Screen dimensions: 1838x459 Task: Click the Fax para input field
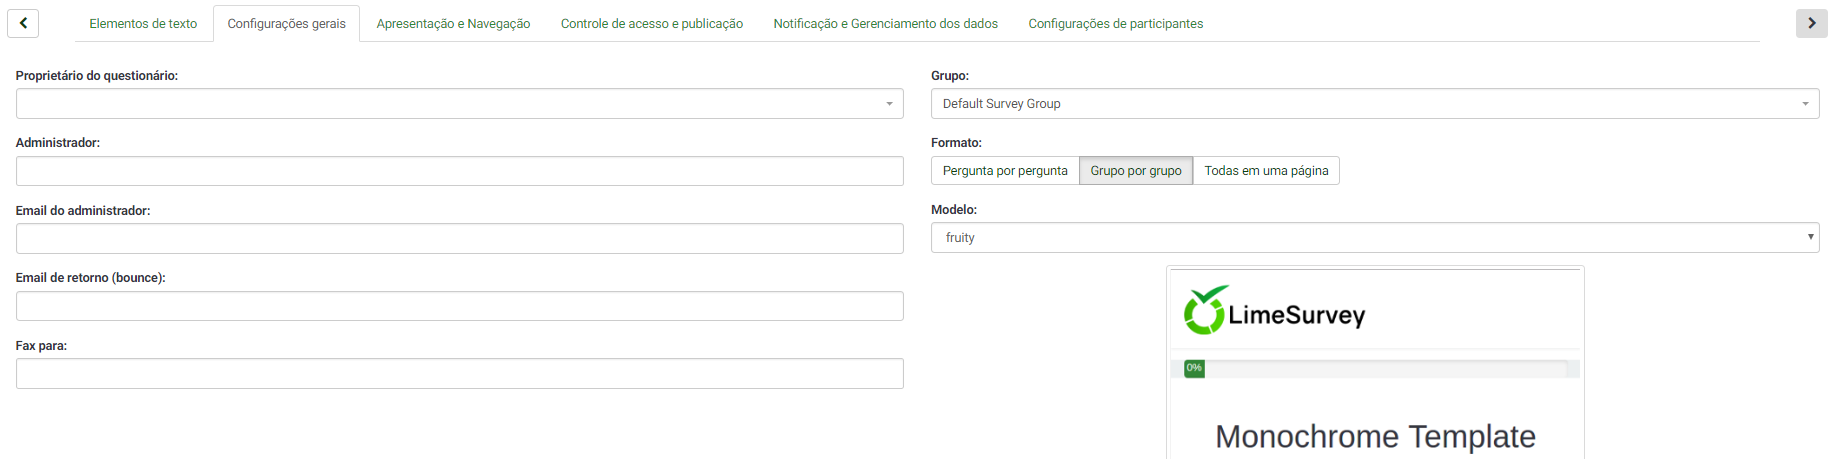(459, 374)
